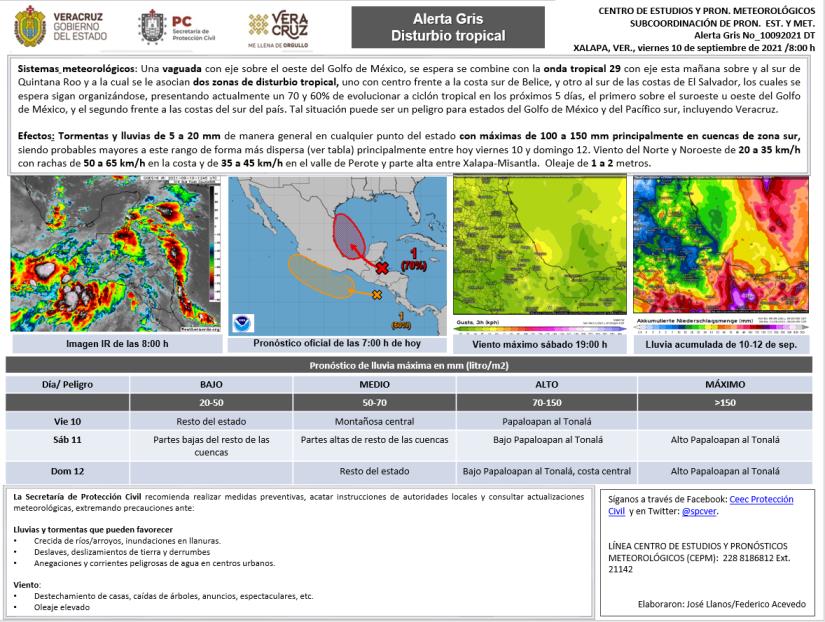
Task: Click the NOAA logo on the forecast map
Action: point(245,324)
